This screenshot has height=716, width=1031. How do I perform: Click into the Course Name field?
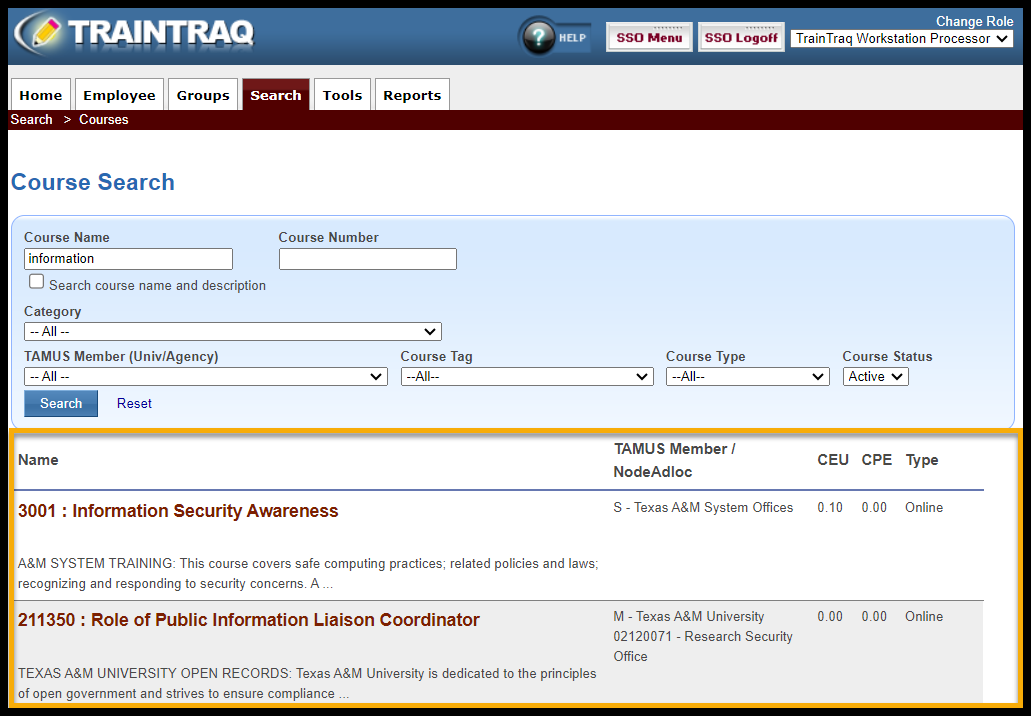(128, 259)
